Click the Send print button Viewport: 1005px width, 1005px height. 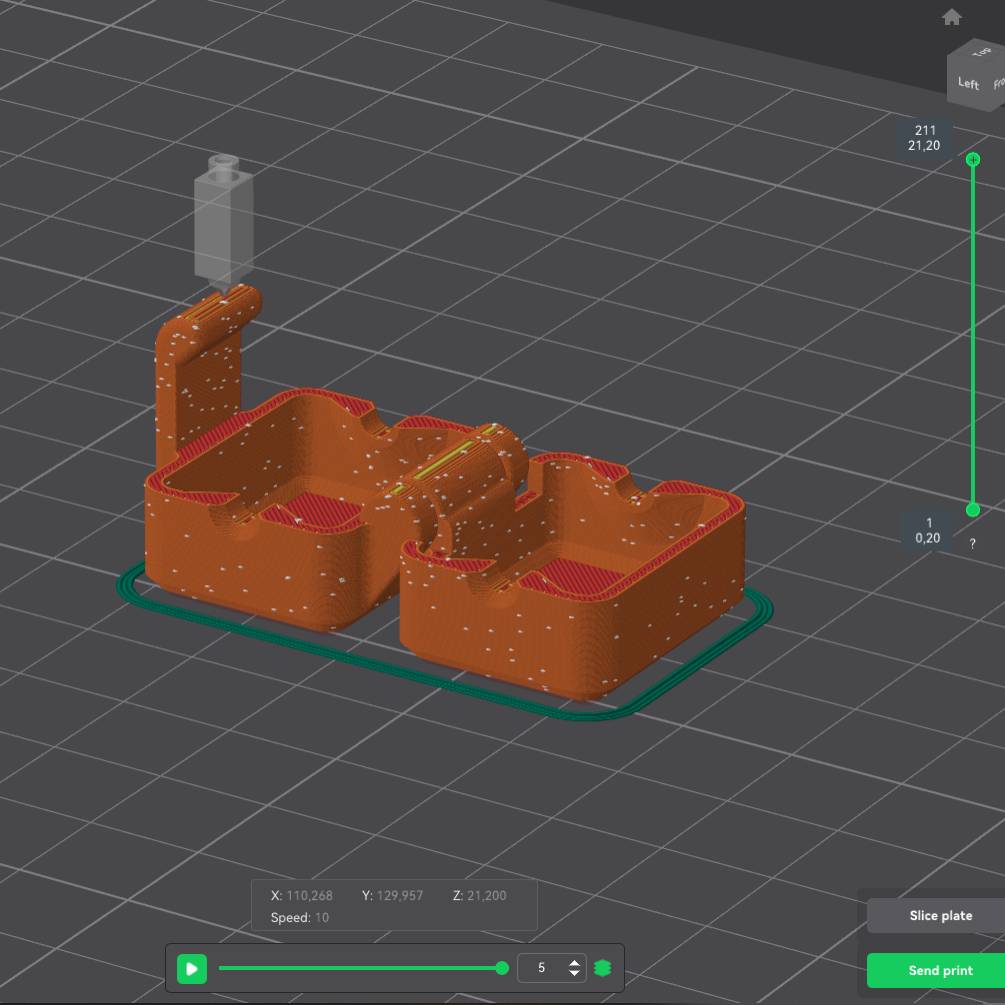(x=939, y=970)
